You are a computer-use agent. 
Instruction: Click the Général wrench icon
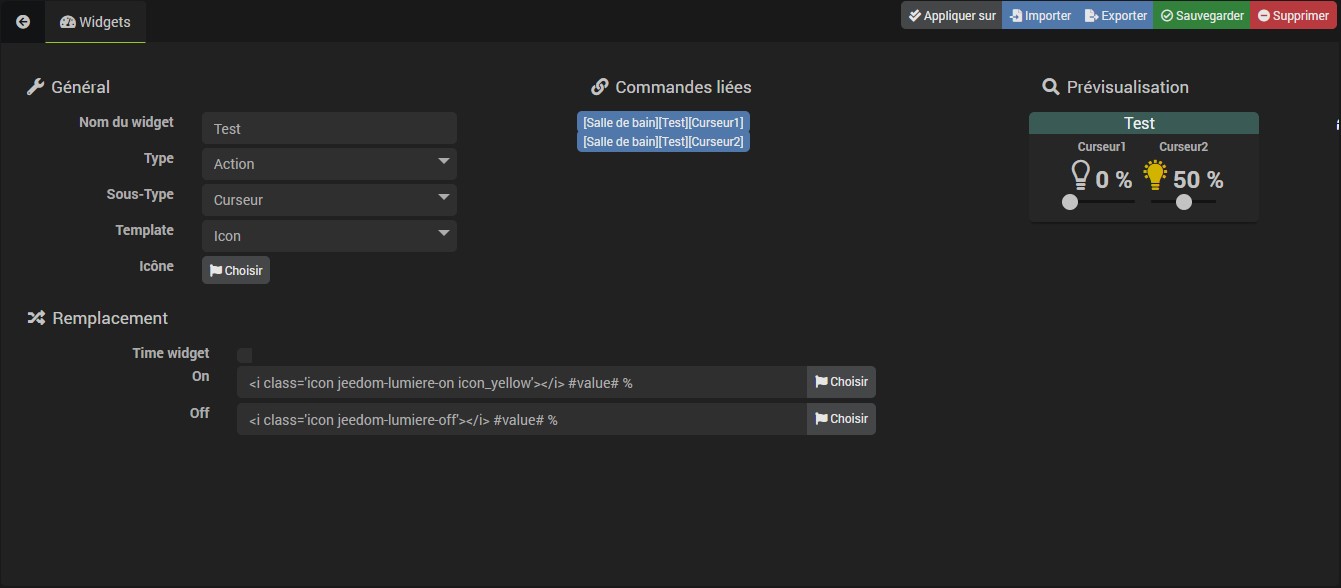(x=35, y=87)
